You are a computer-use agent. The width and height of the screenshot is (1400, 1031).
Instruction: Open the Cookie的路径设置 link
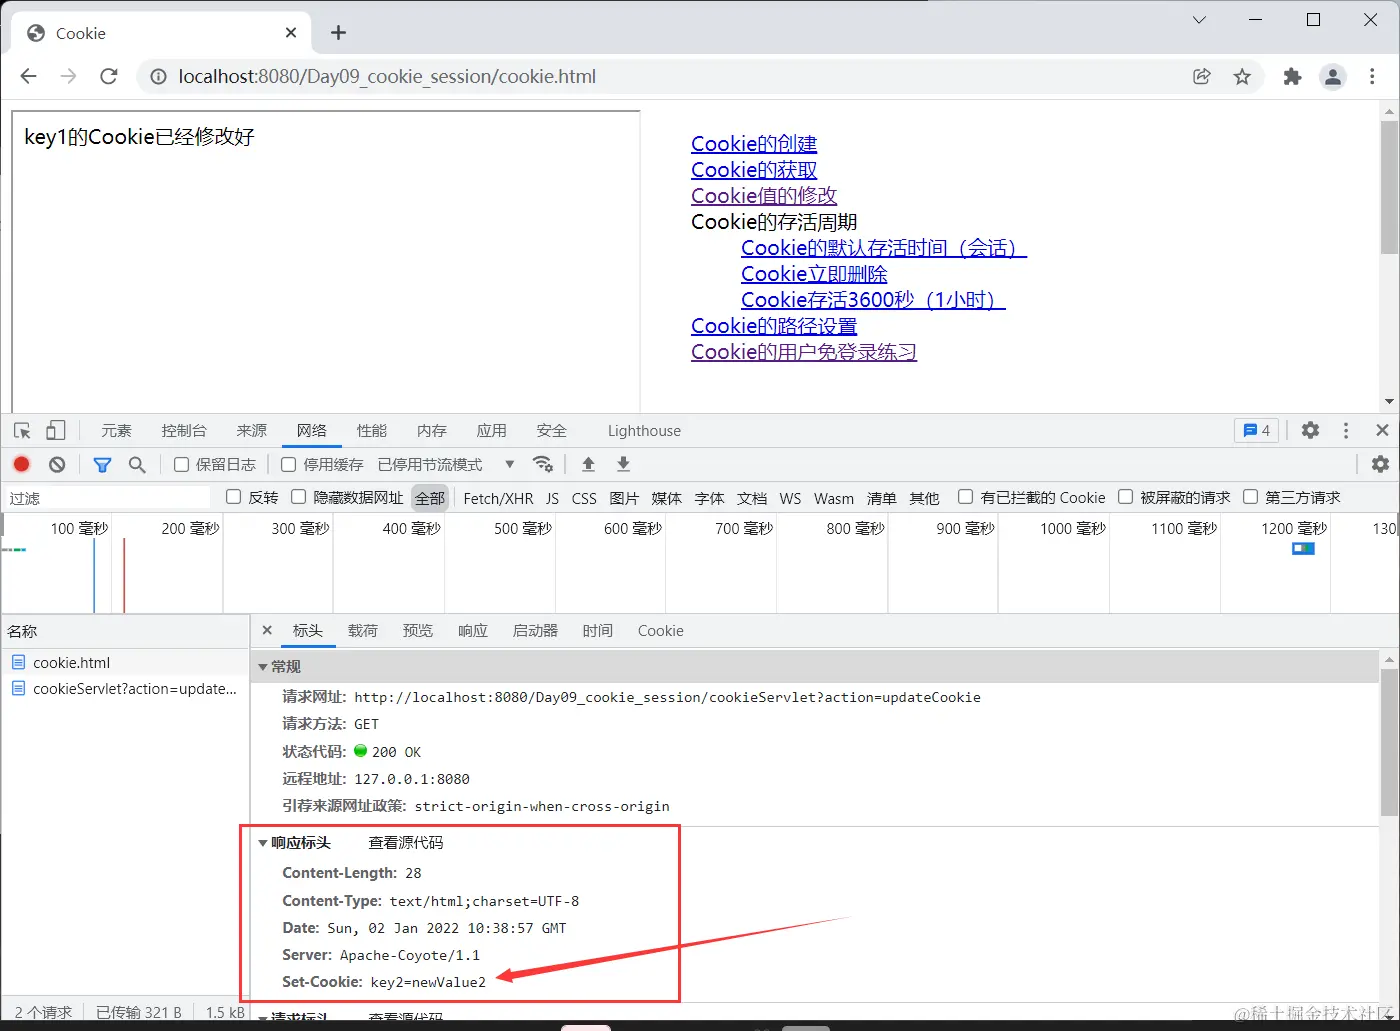tap(774, 326)
